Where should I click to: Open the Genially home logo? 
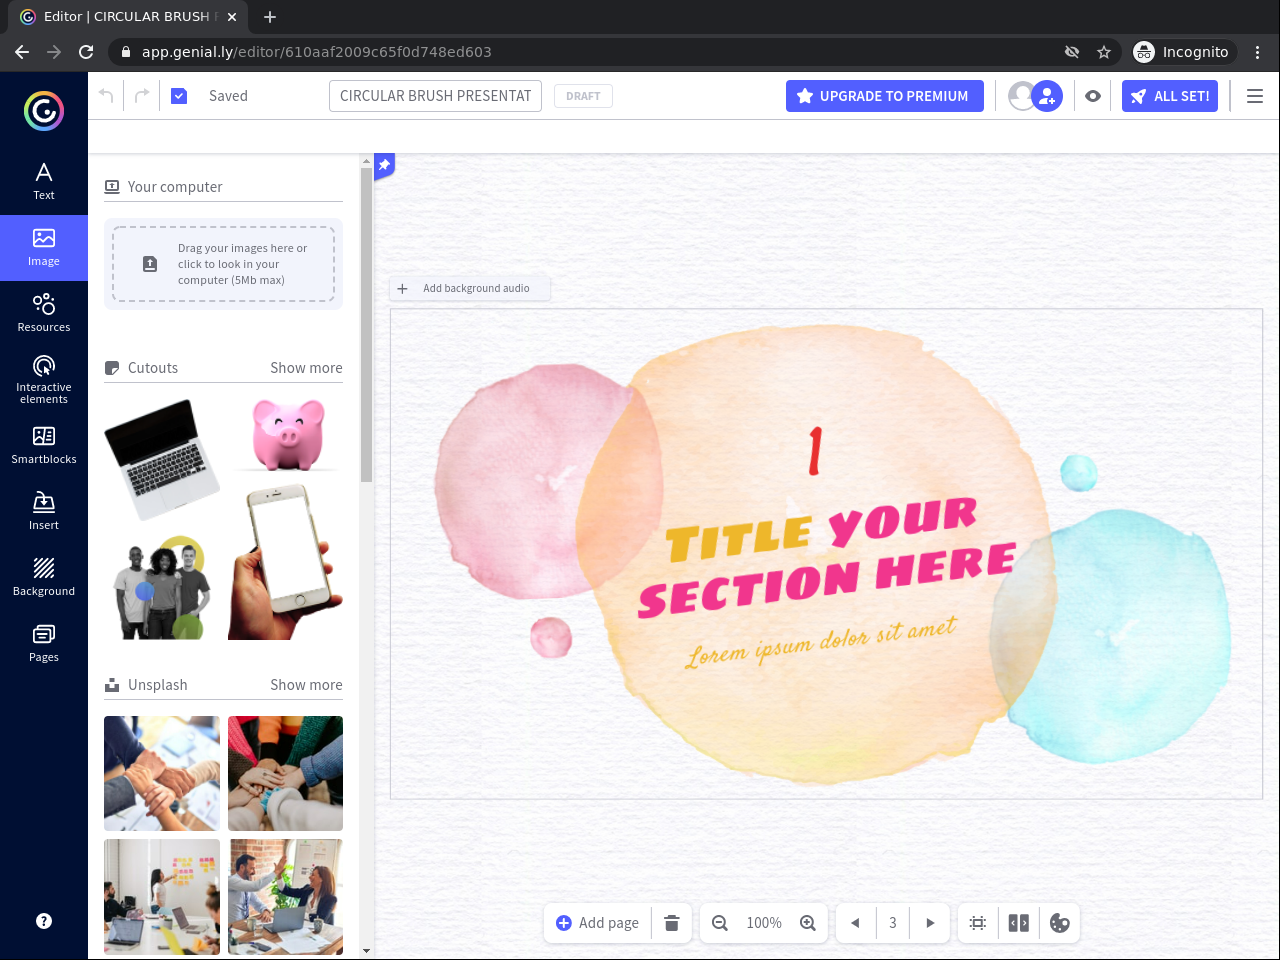pyautogui.click(x=44, y=111)
